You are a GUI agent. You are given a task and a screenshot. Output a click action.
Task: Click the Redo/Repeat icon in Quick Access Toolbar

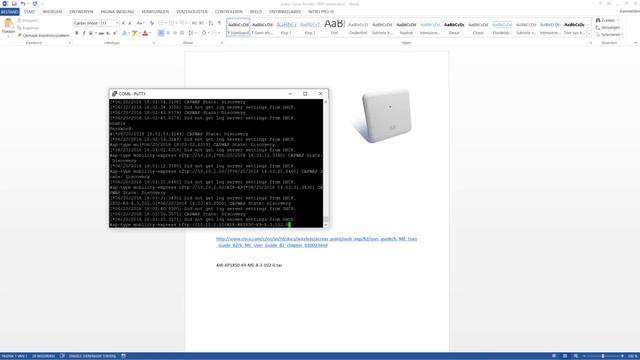tap(35, 4)
